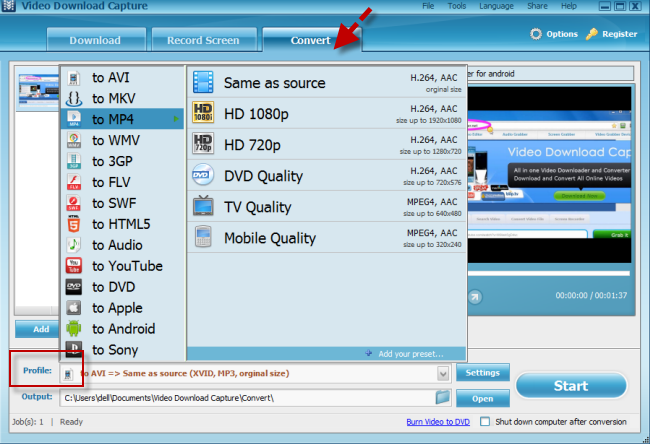Click the output folder browse icon
The height and width of the screenshot is (444, 650).
click(443, 397)
